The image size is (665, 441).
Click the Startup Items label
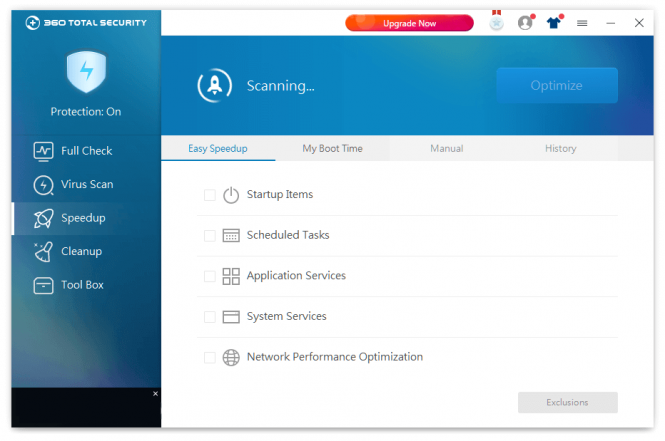pos(280,194)
